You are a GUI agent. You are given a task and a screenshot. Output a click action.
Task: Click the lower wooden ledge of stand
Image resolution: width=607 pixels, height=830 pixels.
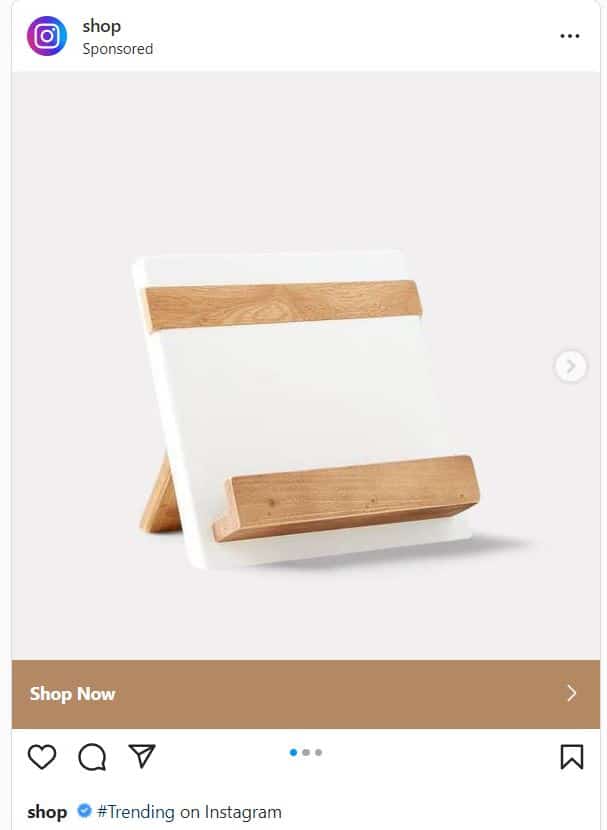point(347,498)
